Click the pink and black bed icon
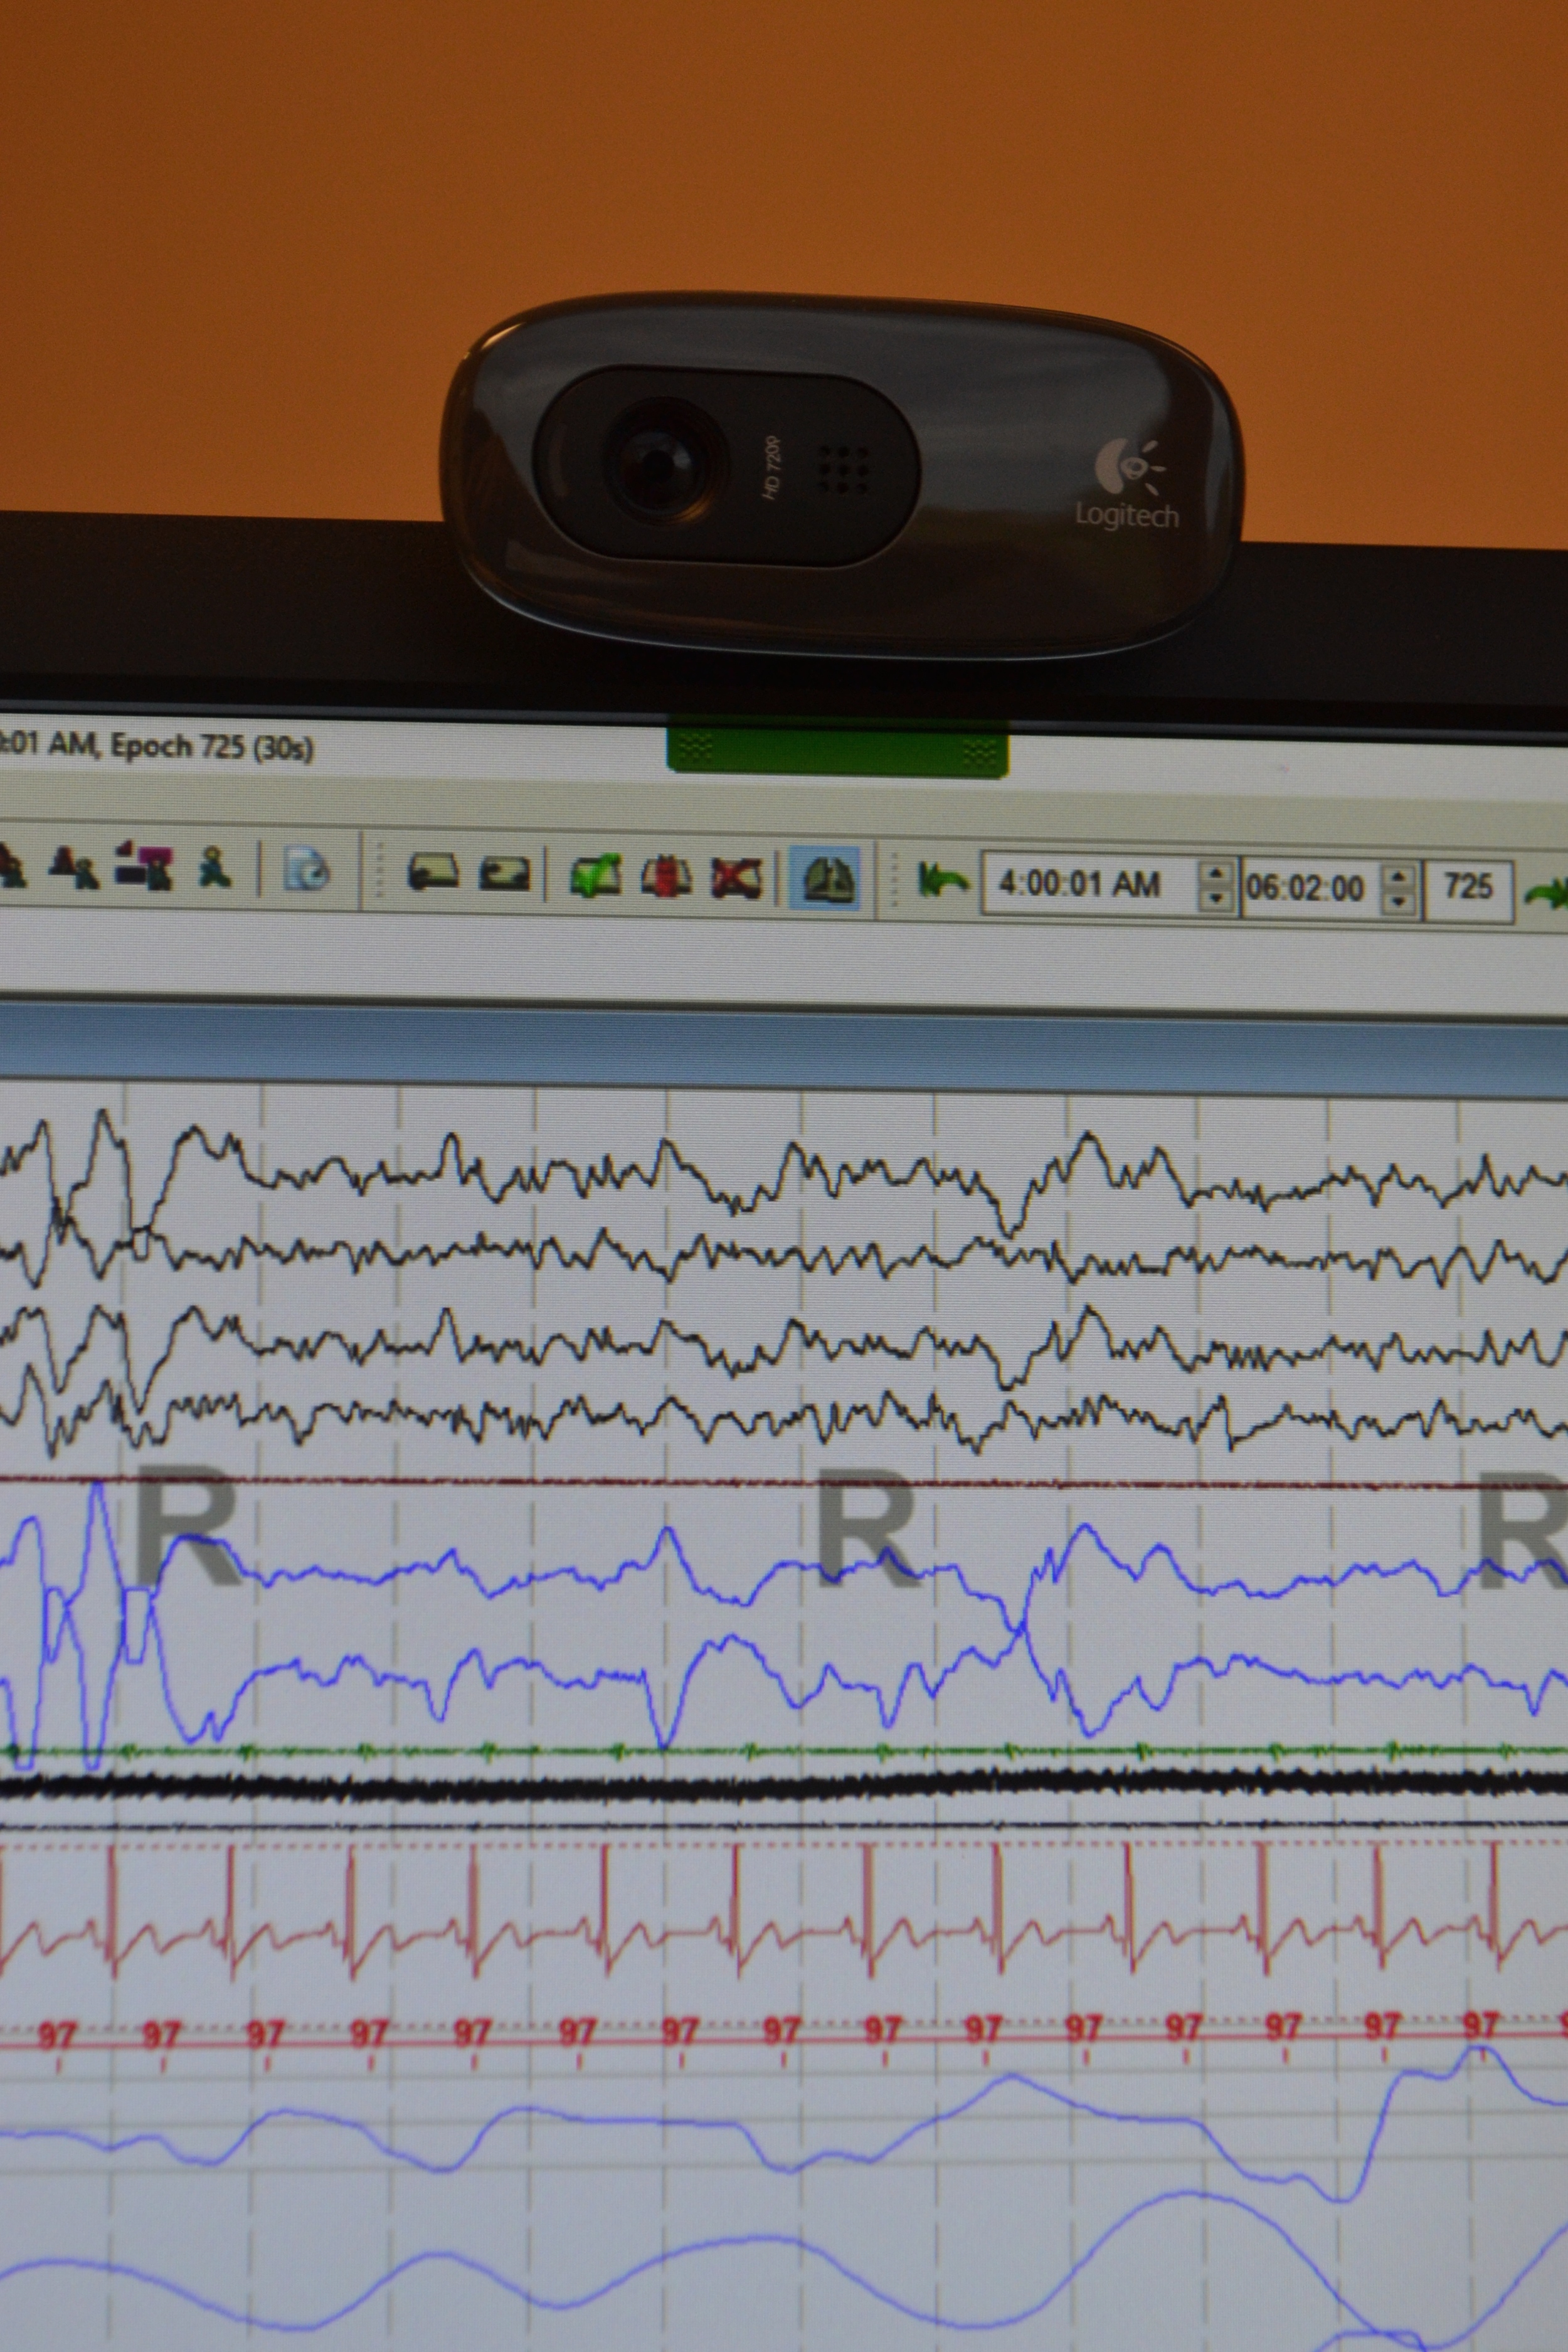 (x=143, y=867)
